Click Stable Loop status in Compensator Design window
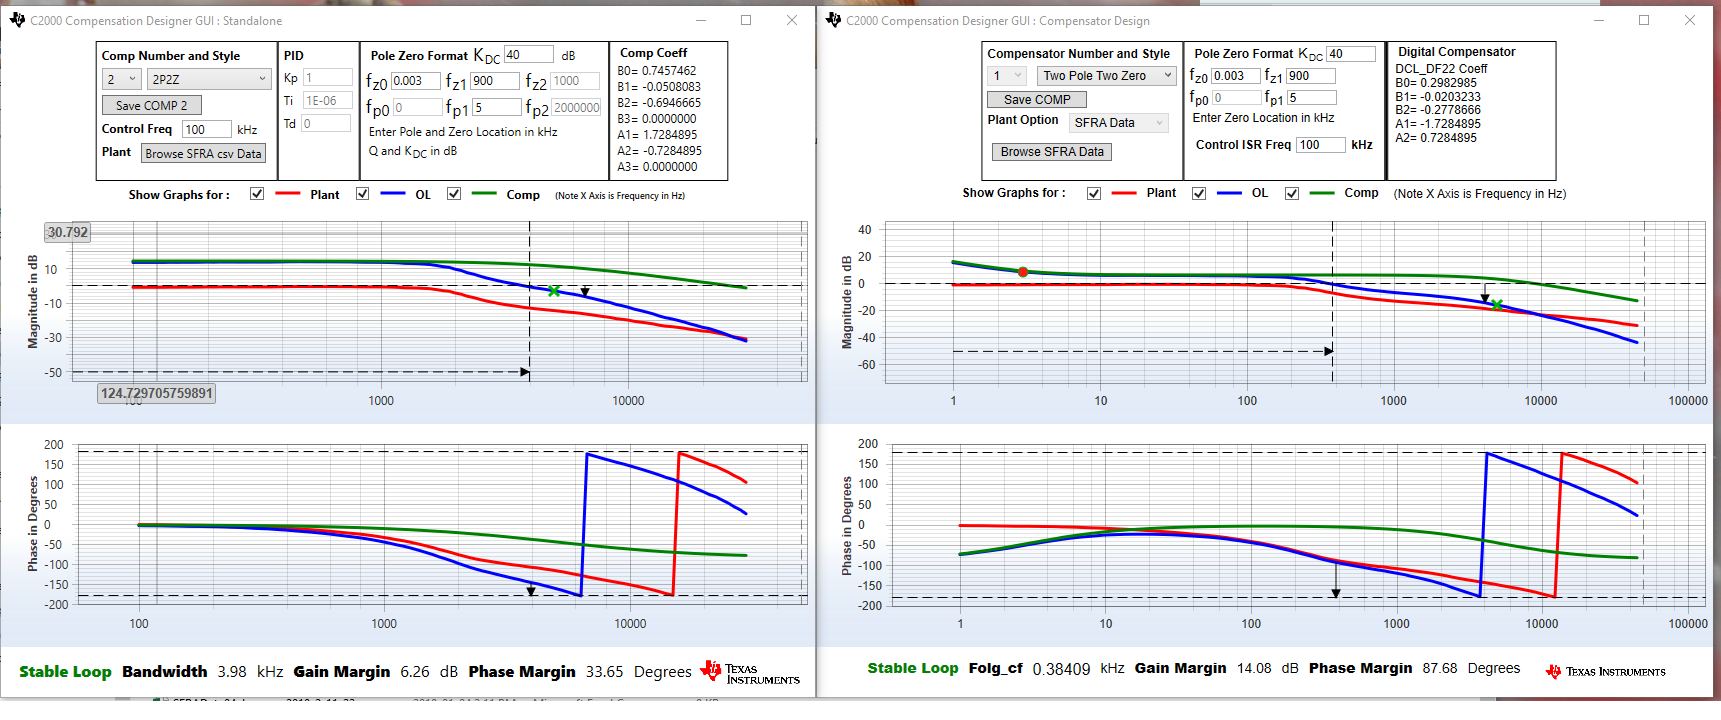The height and width of the screenshot is (720, 1721). click(x=913, y=668)
